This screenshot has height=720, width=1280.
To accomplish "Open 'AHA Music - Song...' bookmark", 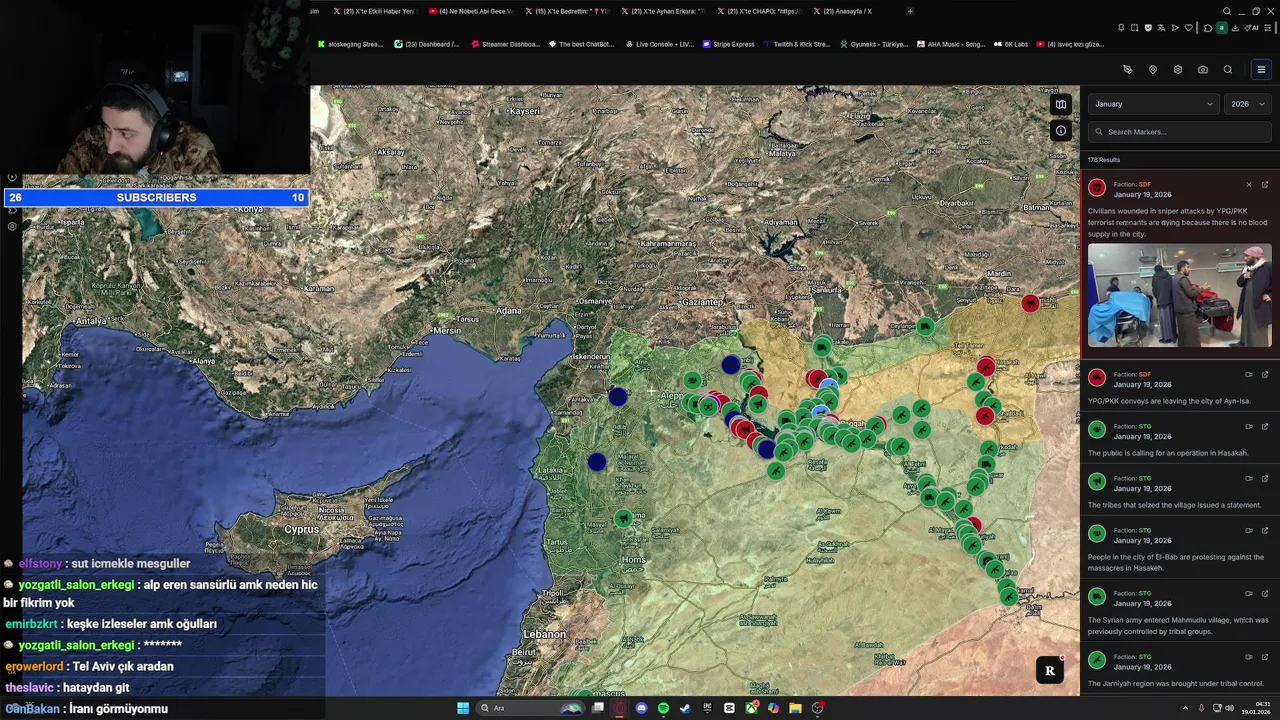I will click(950, 44).
